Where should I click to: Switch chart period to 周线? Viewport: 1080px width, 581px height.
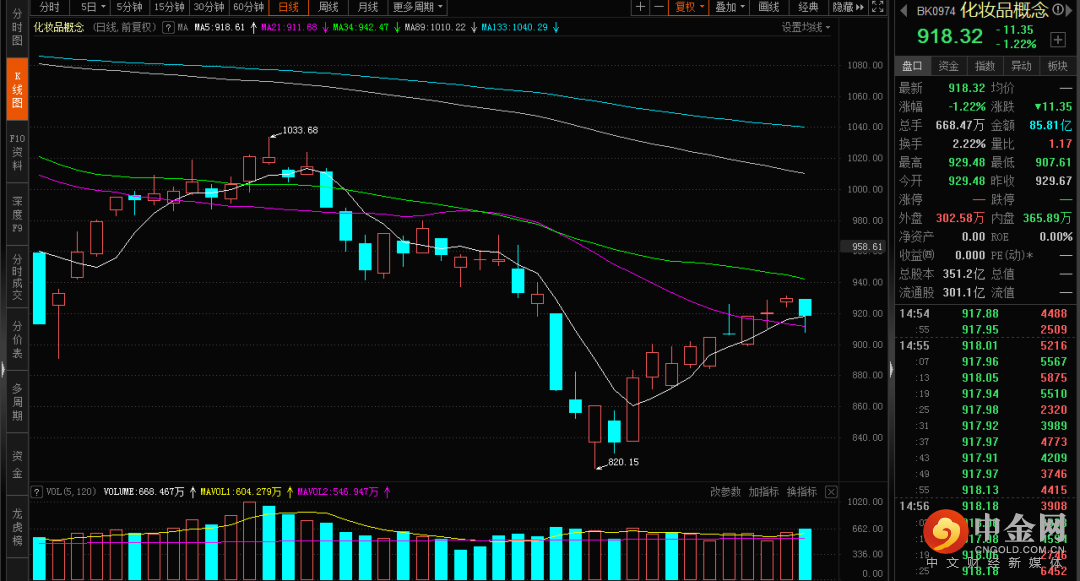pyautogui.click(x=329, y=7)
